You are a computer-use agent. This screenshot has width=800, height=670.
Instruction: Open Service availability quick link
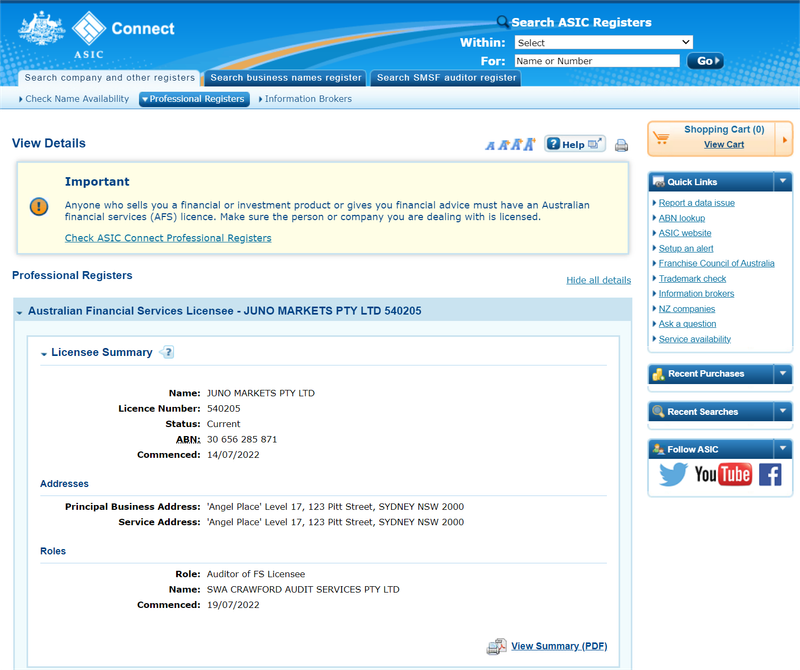pyautogui.click(x=694, y=339)
